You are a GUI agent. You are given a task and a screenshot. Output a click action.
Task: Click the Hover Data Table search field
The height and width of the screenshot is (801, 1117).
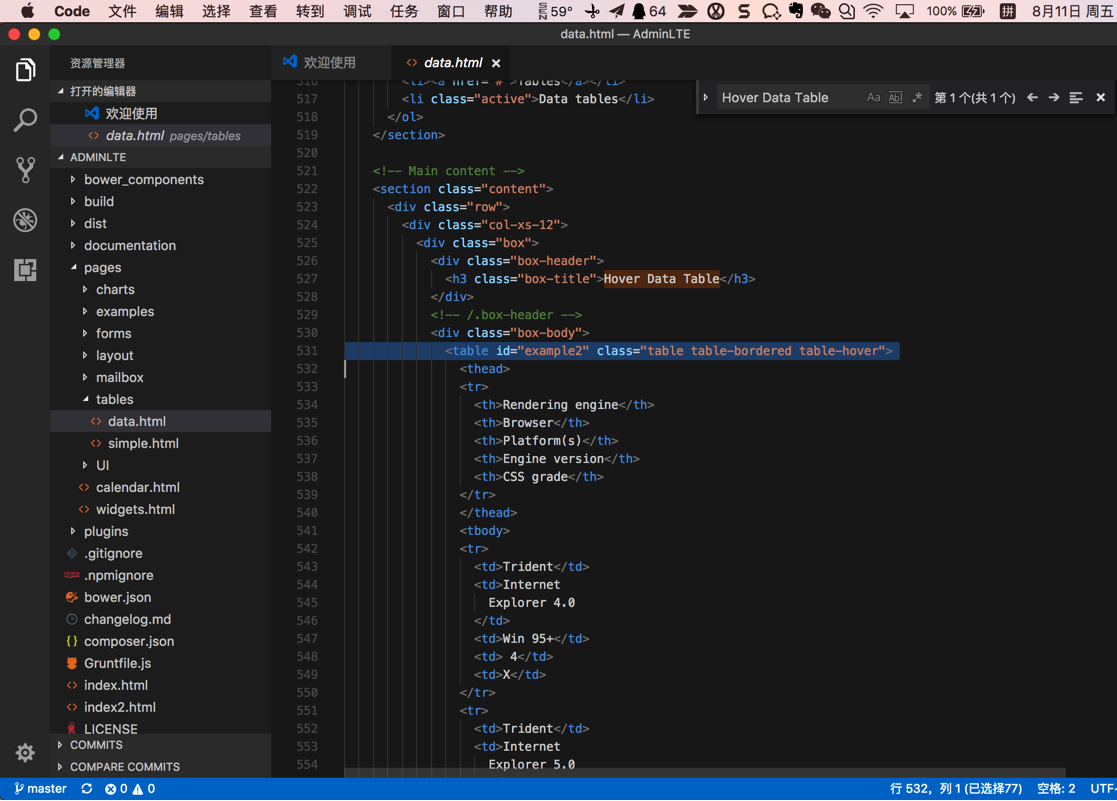tap(787, 98)
